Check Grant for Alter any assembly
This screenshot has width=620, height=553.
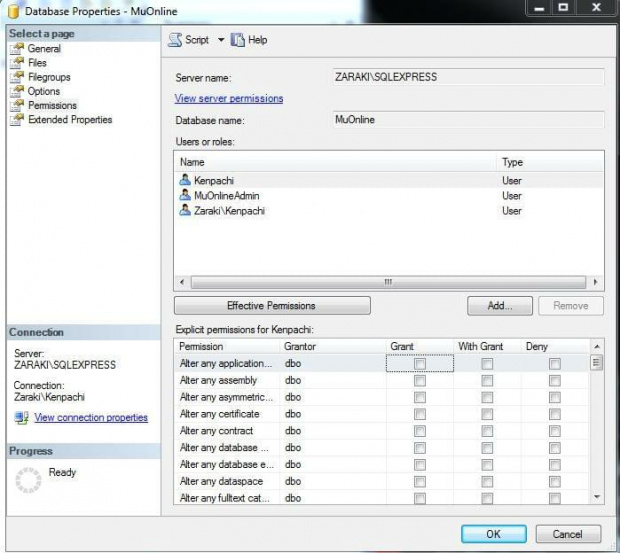pyautogui.click(x=420, y=381)
